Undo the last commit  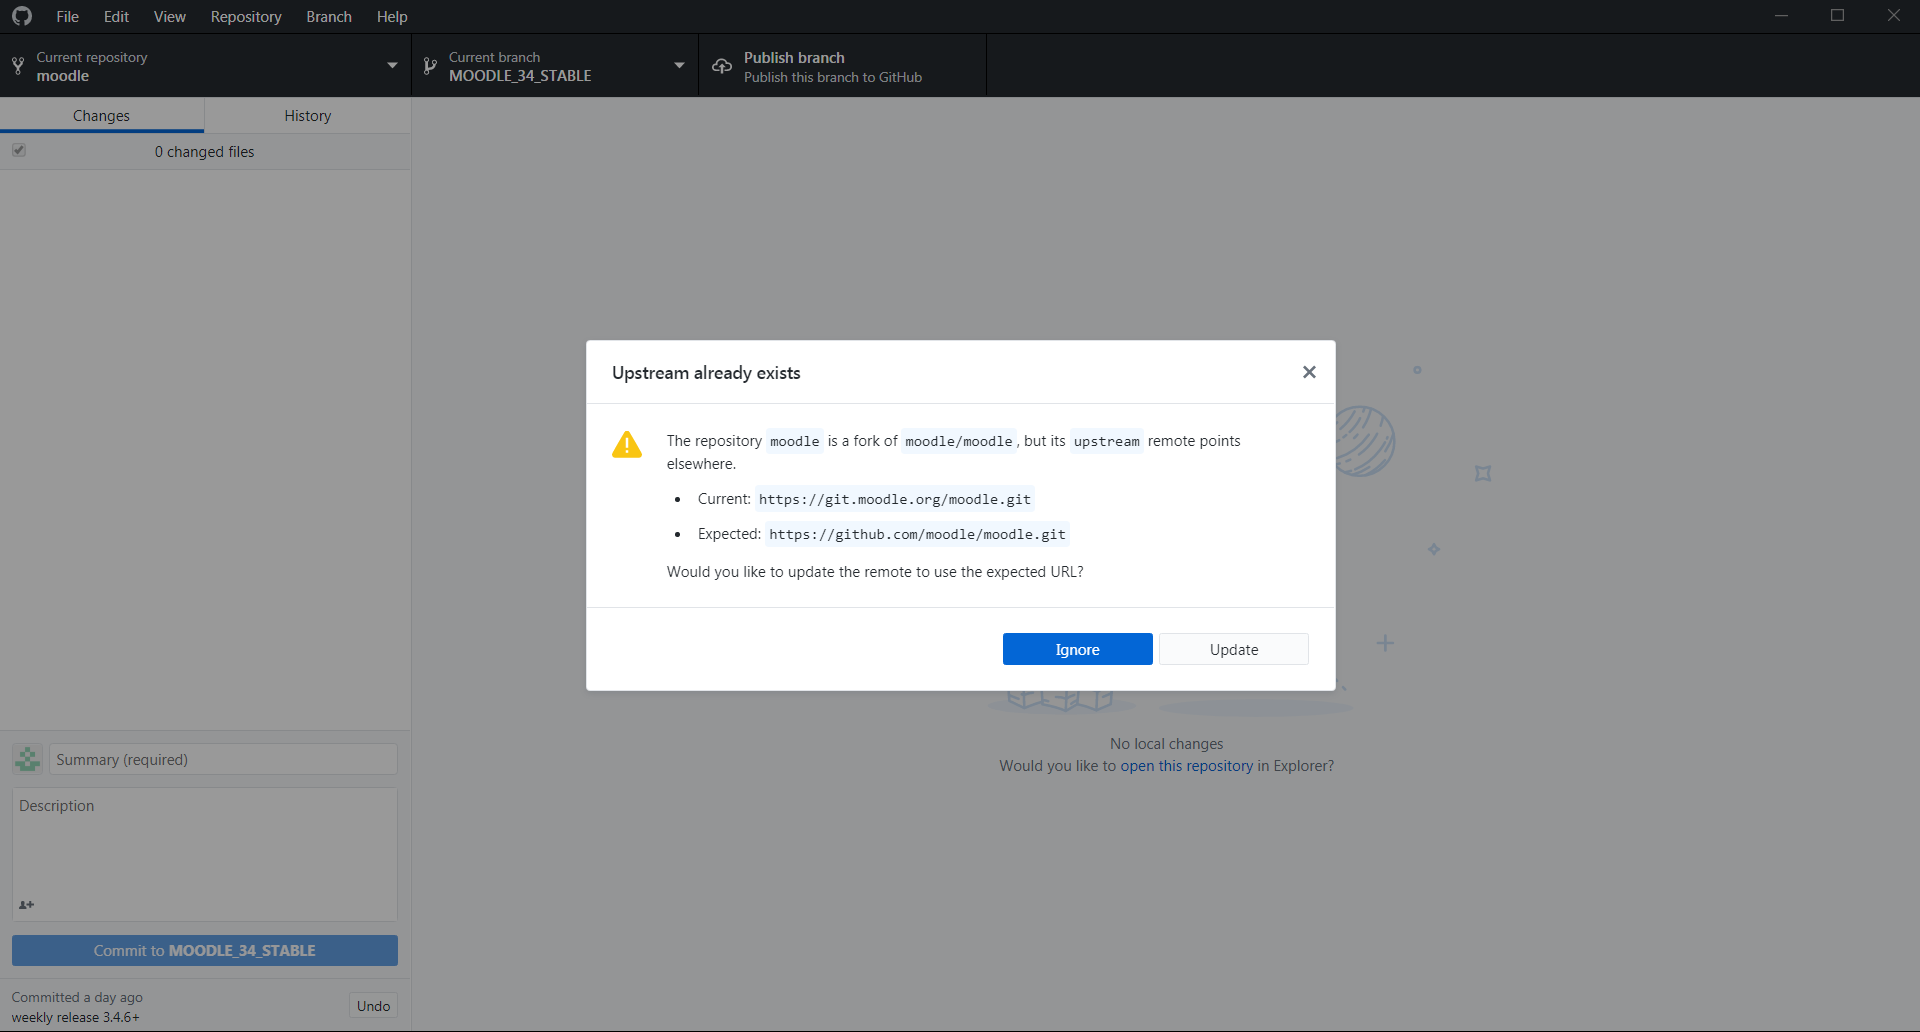[373, 1006]
